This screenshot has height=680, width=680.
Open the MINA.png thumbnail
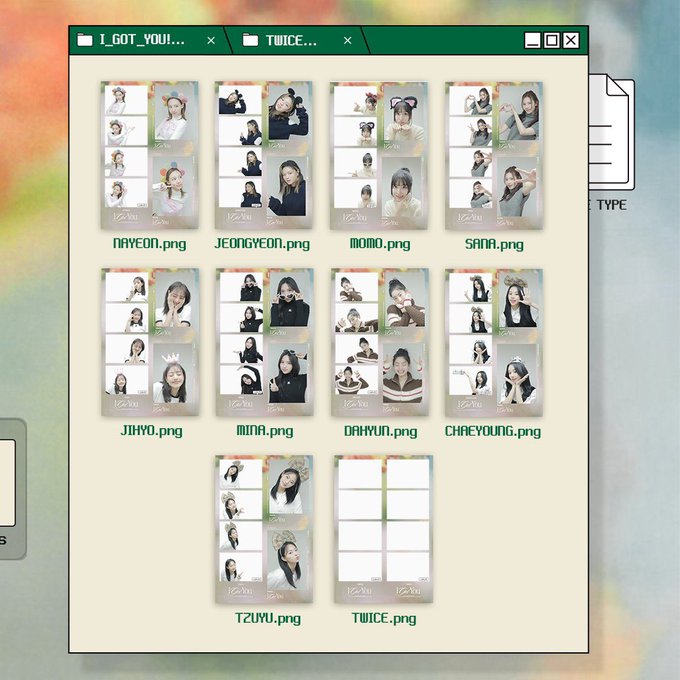(x=265, y=342)
